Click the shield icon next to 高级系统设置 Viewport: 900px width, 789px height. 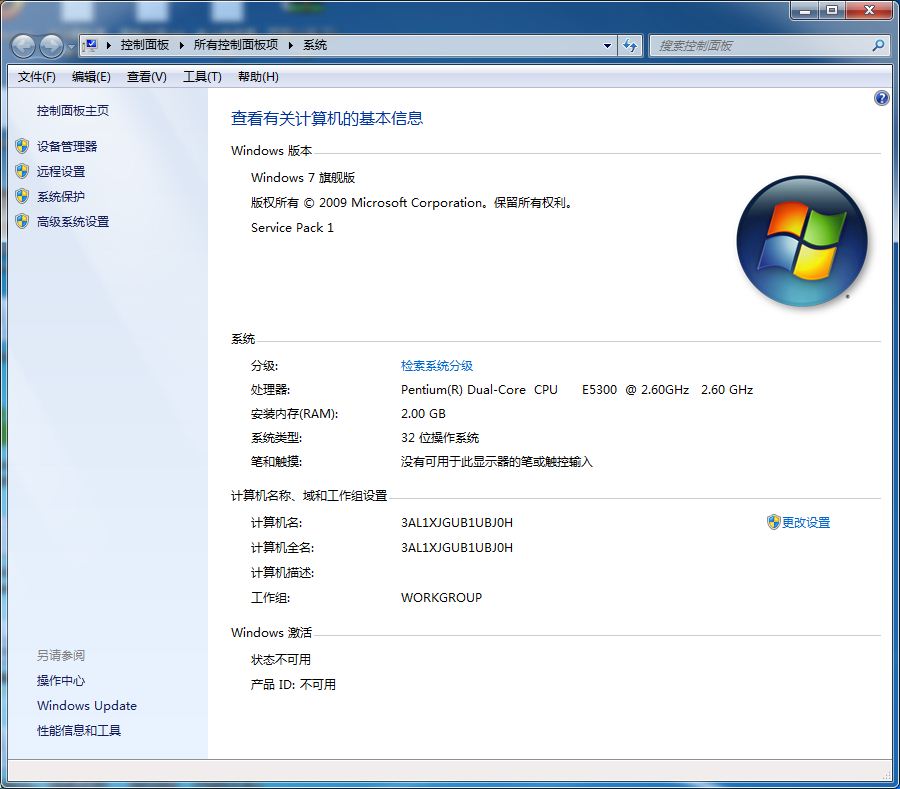(x=22, y=221)
